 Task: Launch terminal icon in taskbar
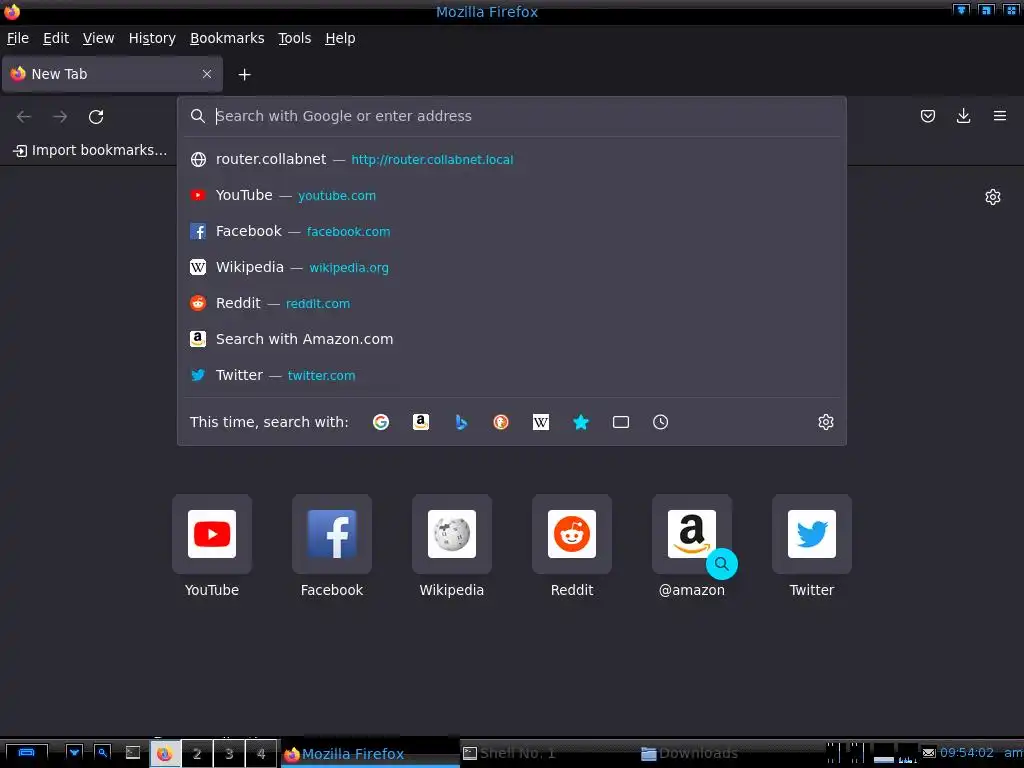coord(133,753)
